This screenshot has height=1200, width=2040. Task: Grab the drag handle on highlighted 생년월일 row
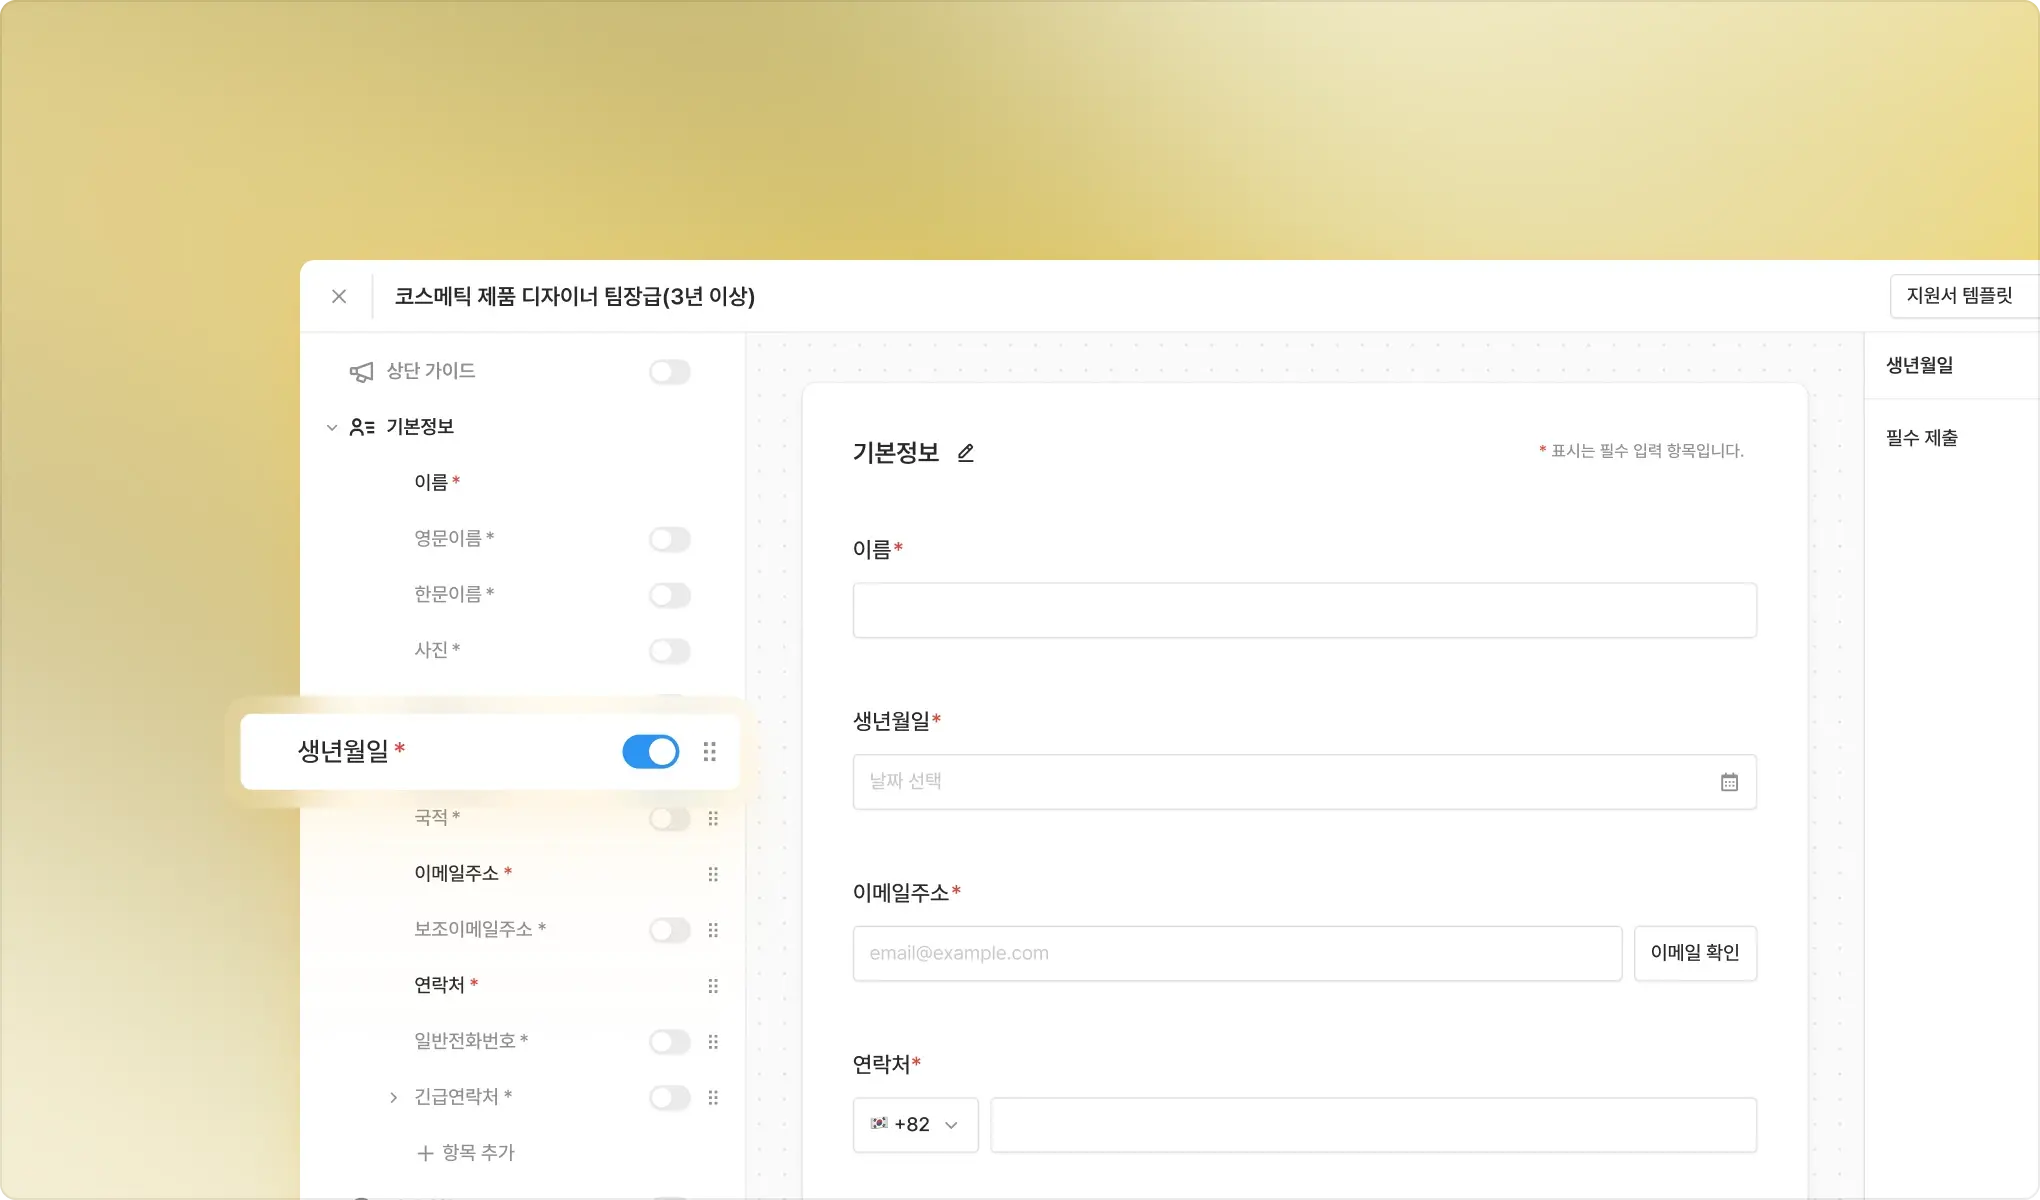pos(709,752)
